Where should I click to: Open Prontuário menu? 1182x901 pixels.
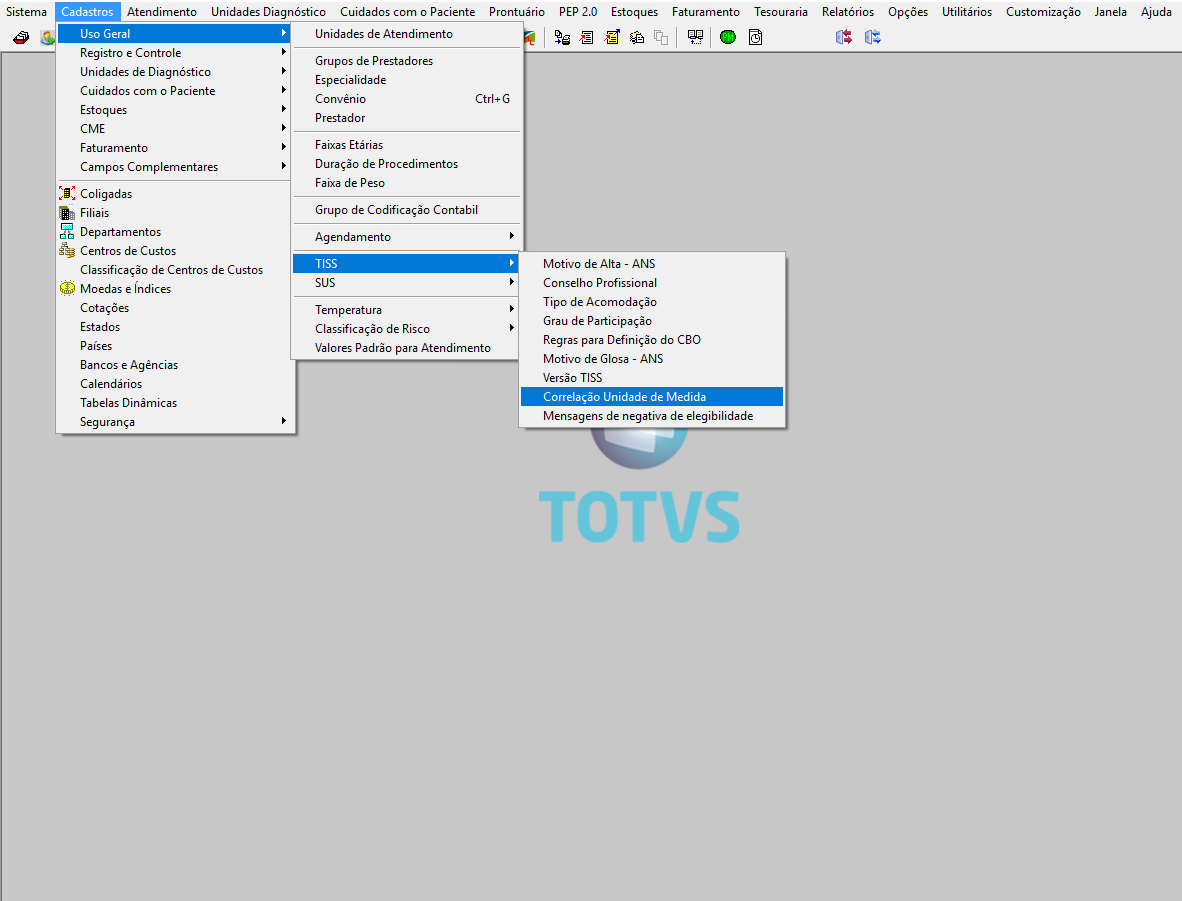pos(516,12)
